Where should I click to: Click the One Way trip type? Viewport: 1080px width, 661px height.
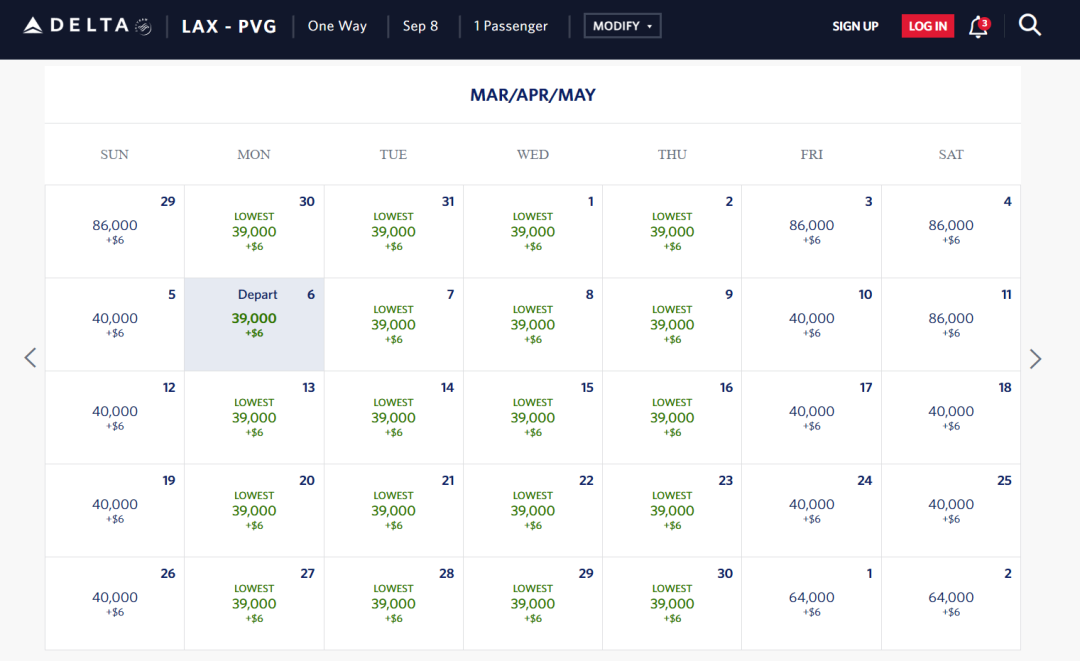point(337,26)
